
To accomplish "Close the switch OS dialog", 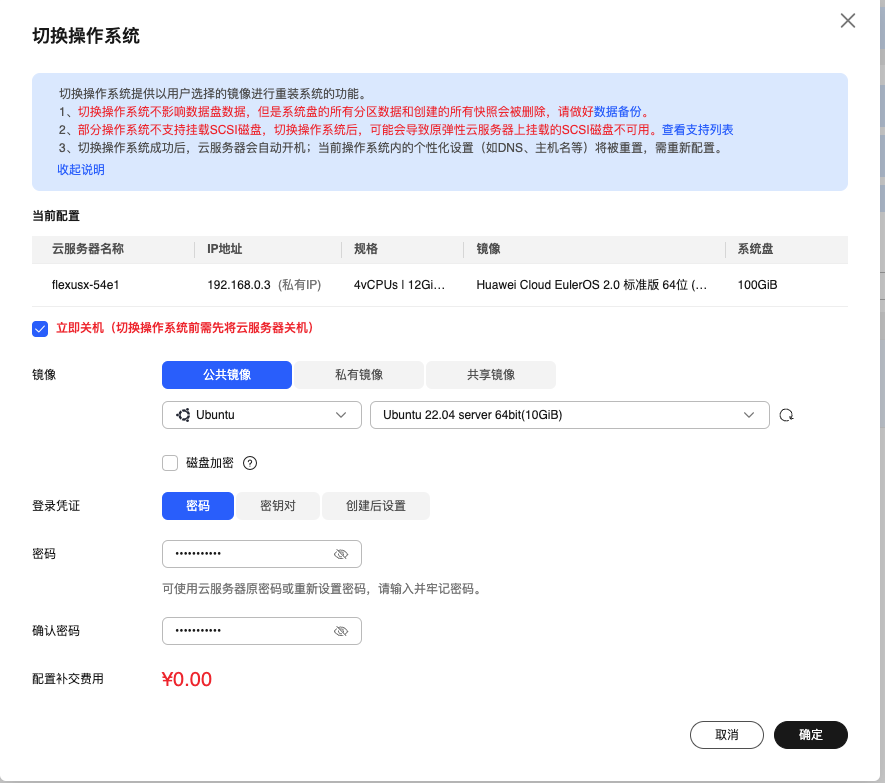I will (847, 21).
